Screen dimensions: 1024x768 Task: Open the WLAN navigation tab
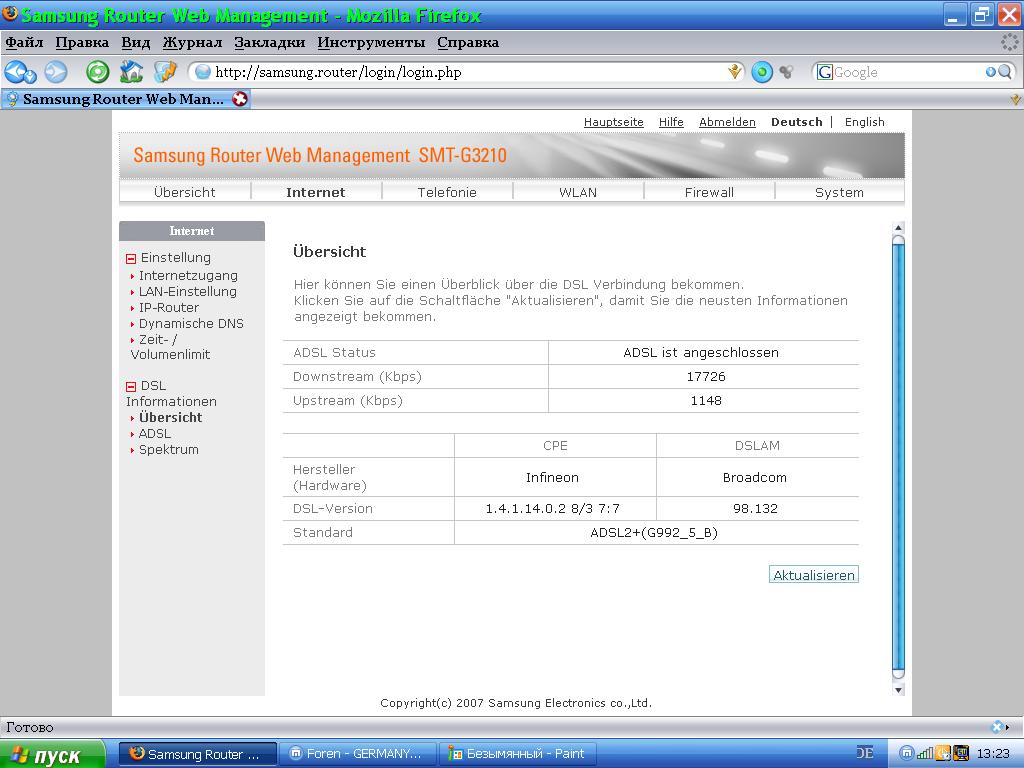click(x=578, y=192)
